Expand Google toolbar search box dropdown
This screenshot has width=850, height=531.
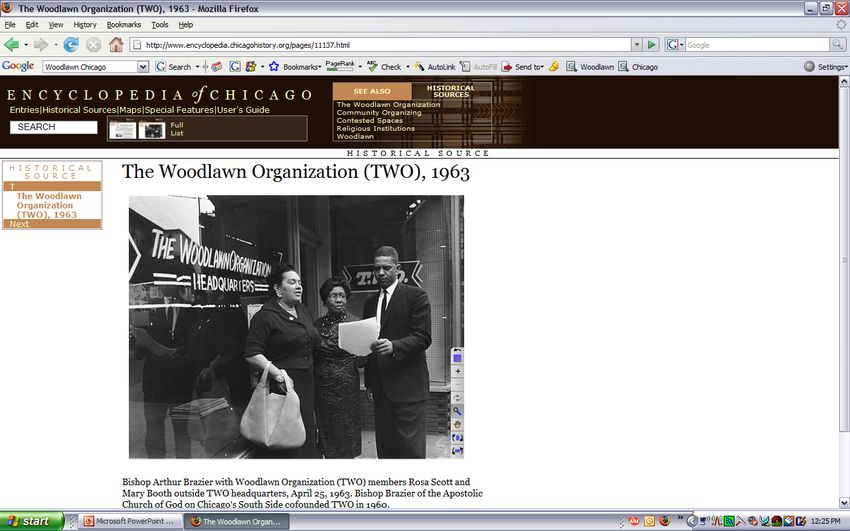click(143, 67)
